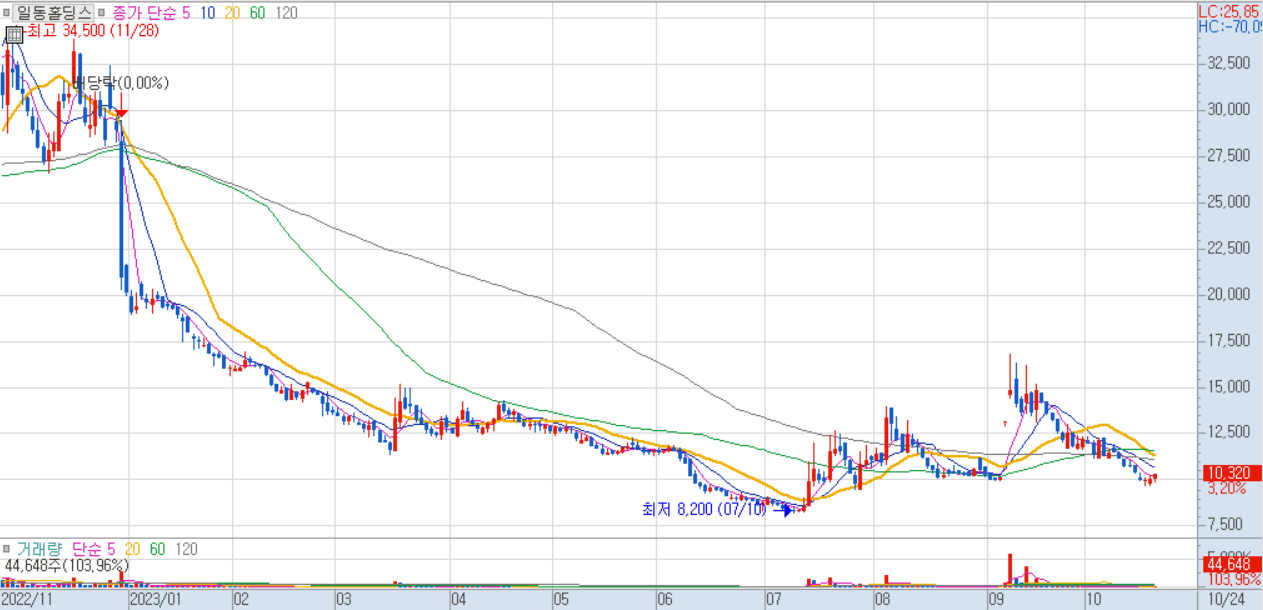
Task: Click the 최저 8,200 (07/10) low label
Action: (704, 509)
